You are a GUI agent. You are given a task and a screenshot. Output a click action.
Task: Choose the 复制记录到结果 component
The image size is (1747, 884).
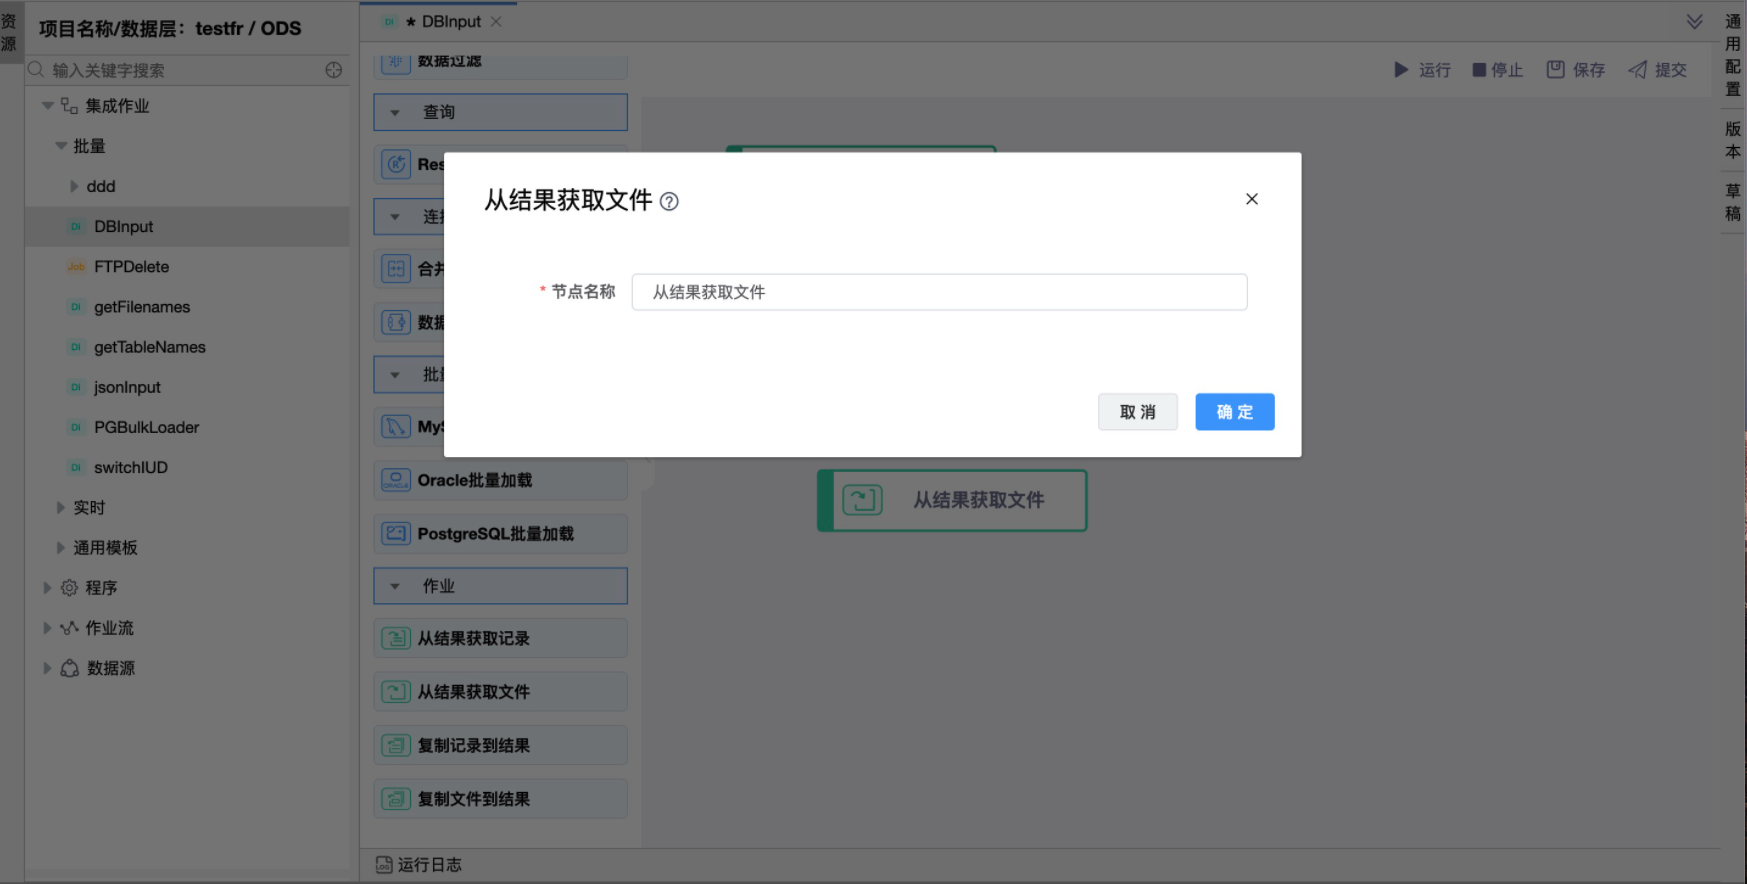tap(500, 746)
